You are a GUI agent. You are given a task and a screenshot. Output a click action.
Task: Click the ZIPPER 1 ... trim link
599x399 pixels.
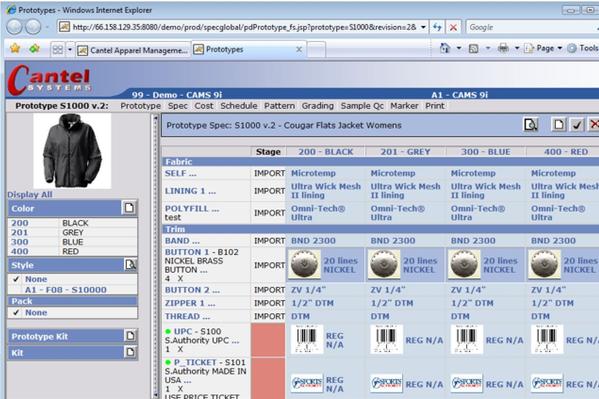190,303
